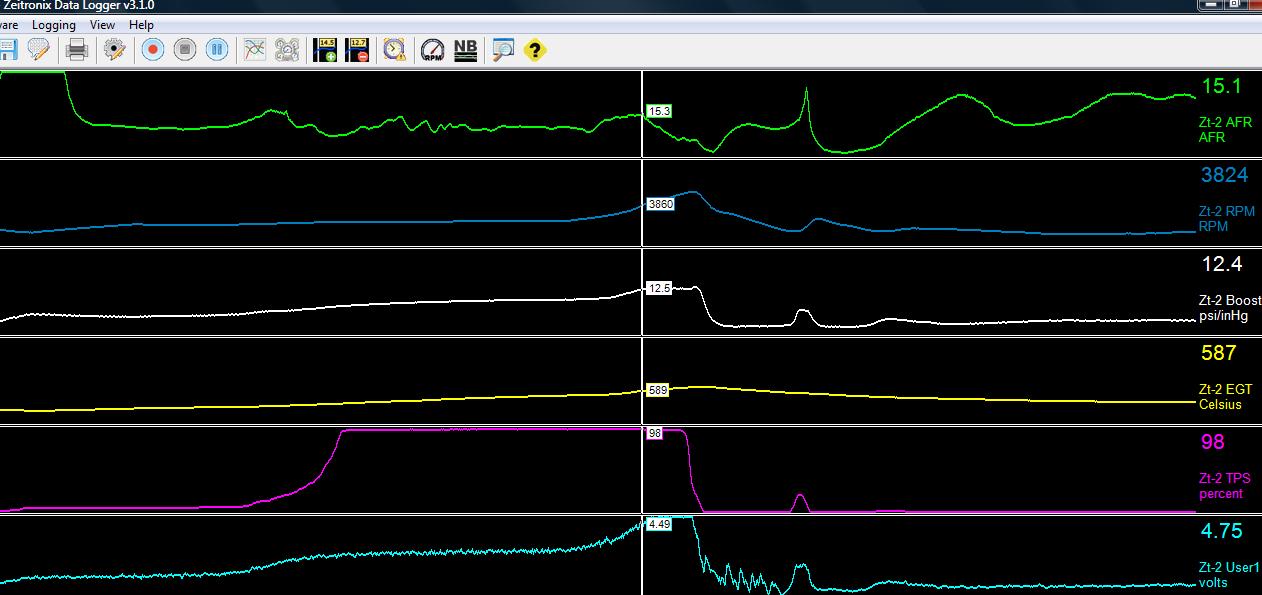
Task: Open the Logging menu
Action: [54, 24]
